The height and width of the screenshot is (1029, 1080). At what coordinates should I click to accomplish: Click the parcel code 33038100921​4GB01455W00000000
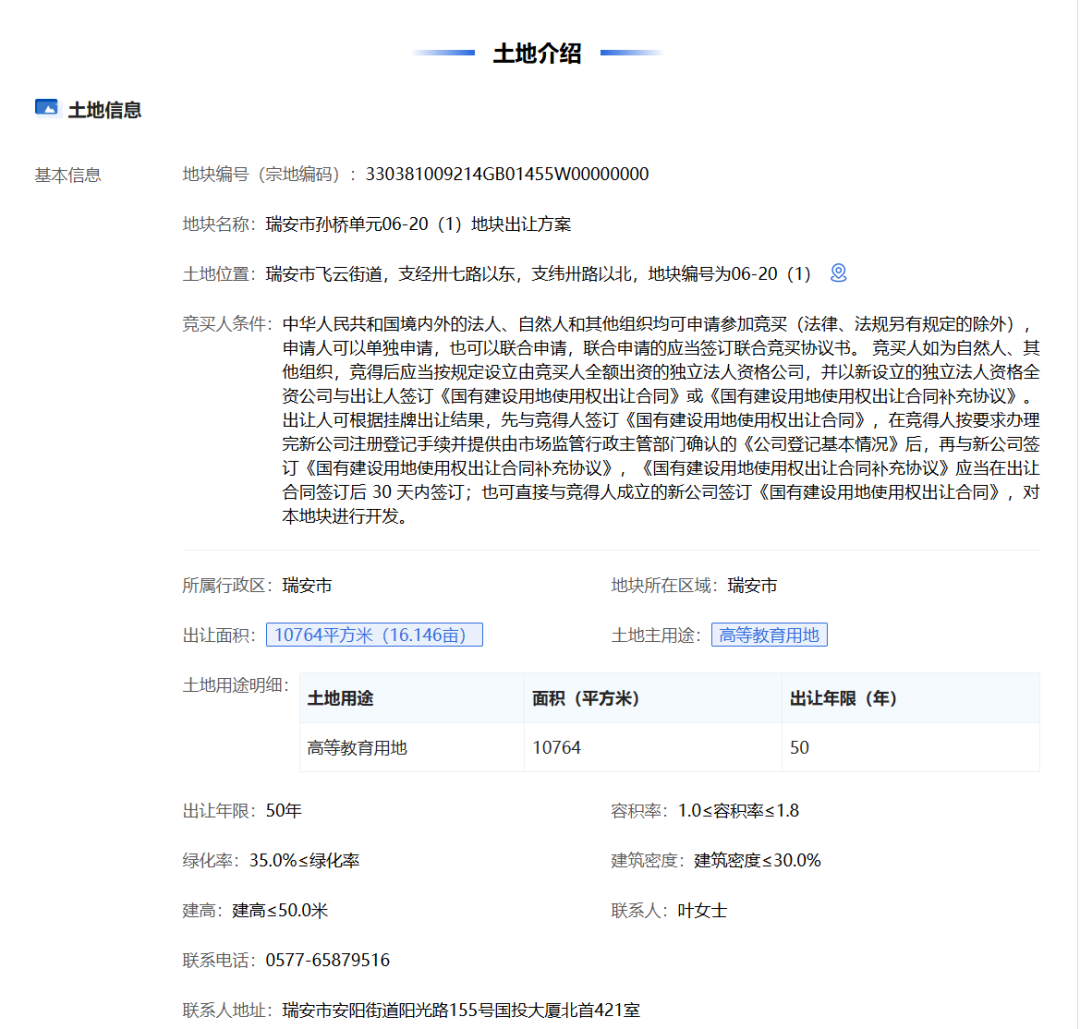507,174
